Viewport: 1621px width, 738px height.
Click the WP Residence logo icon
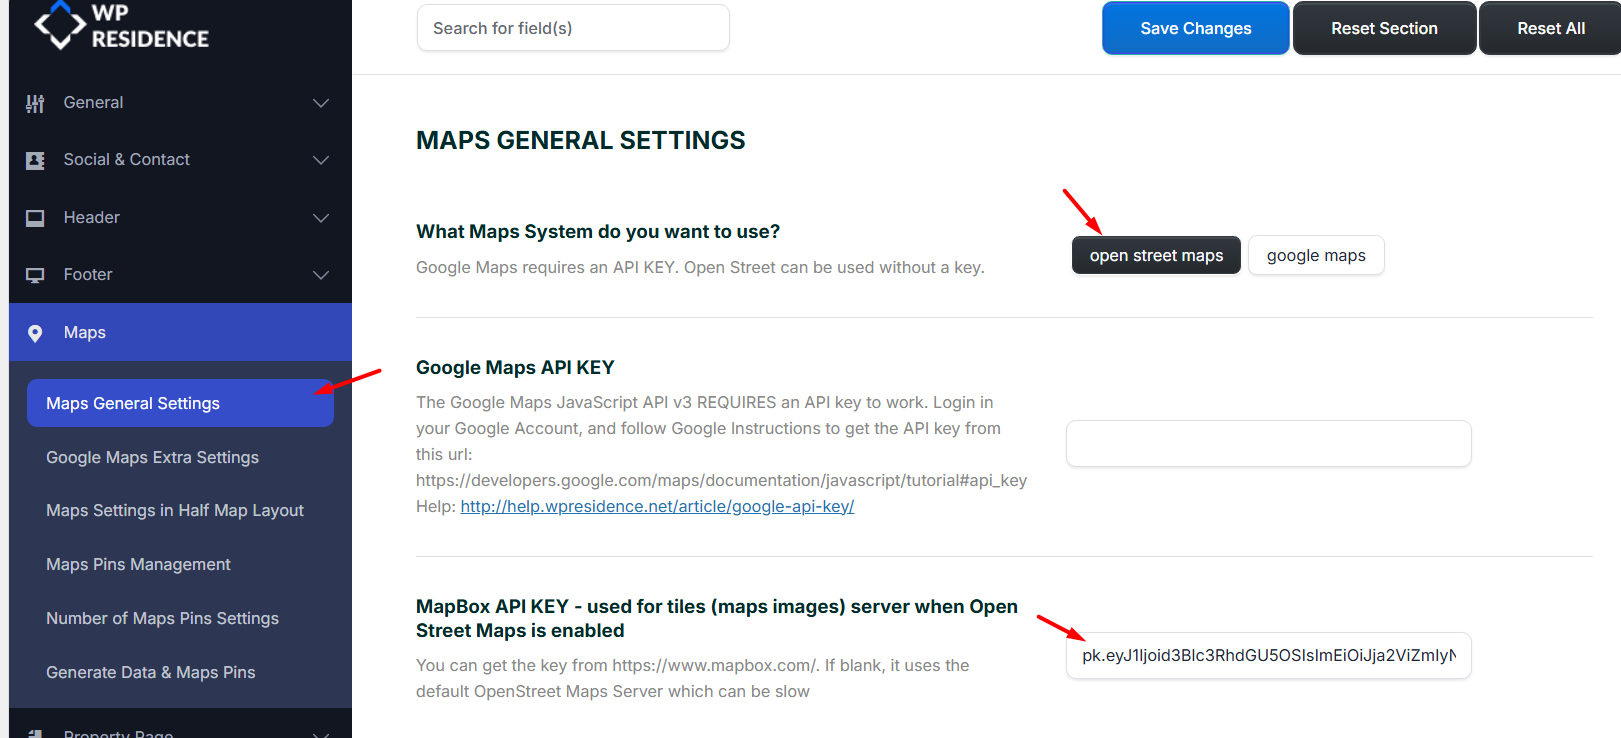point(60,25)
